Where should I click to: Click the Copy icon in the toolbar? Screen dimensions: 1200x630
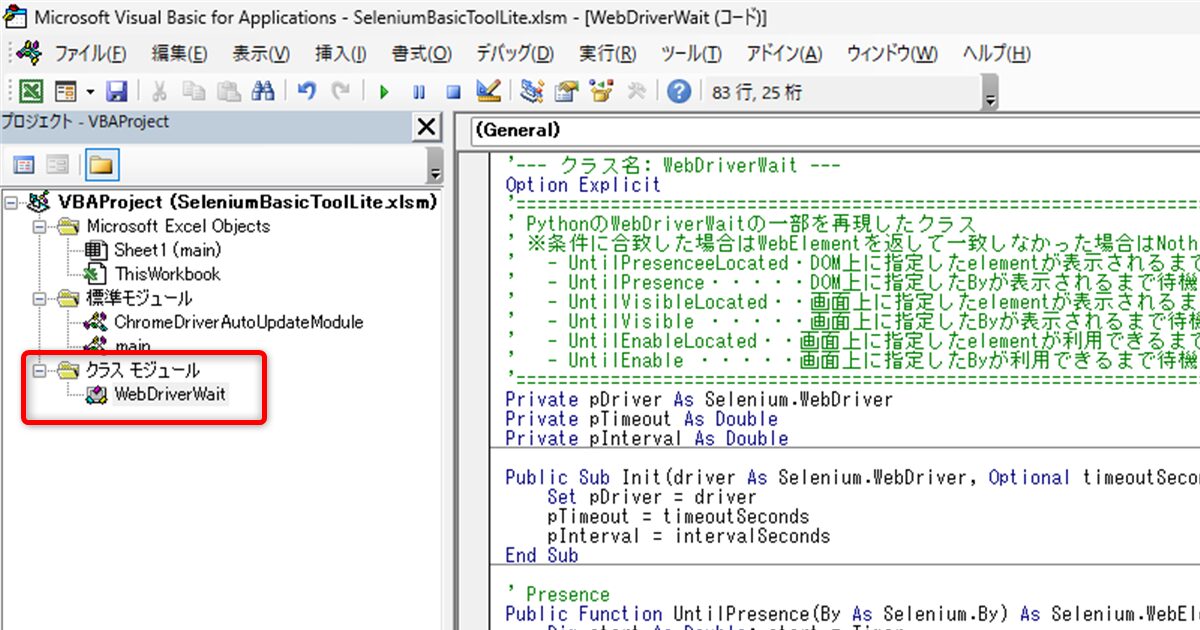pos(194,92)
